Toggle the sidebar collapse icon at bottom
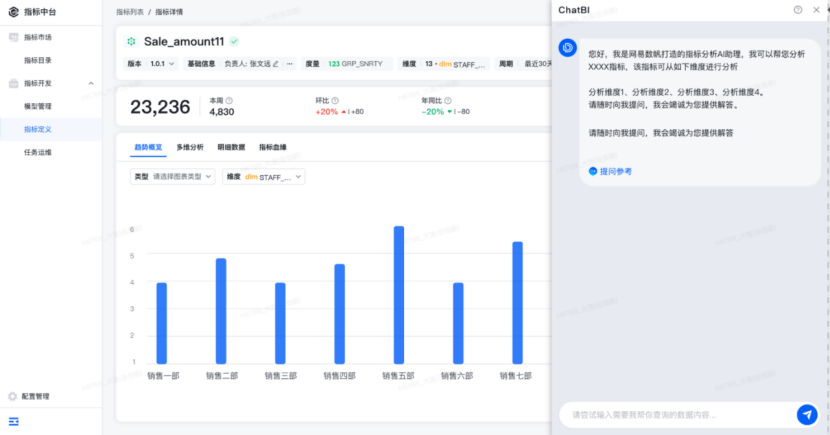This screenshot has height=435, width=830. click(x=14, y=421)
